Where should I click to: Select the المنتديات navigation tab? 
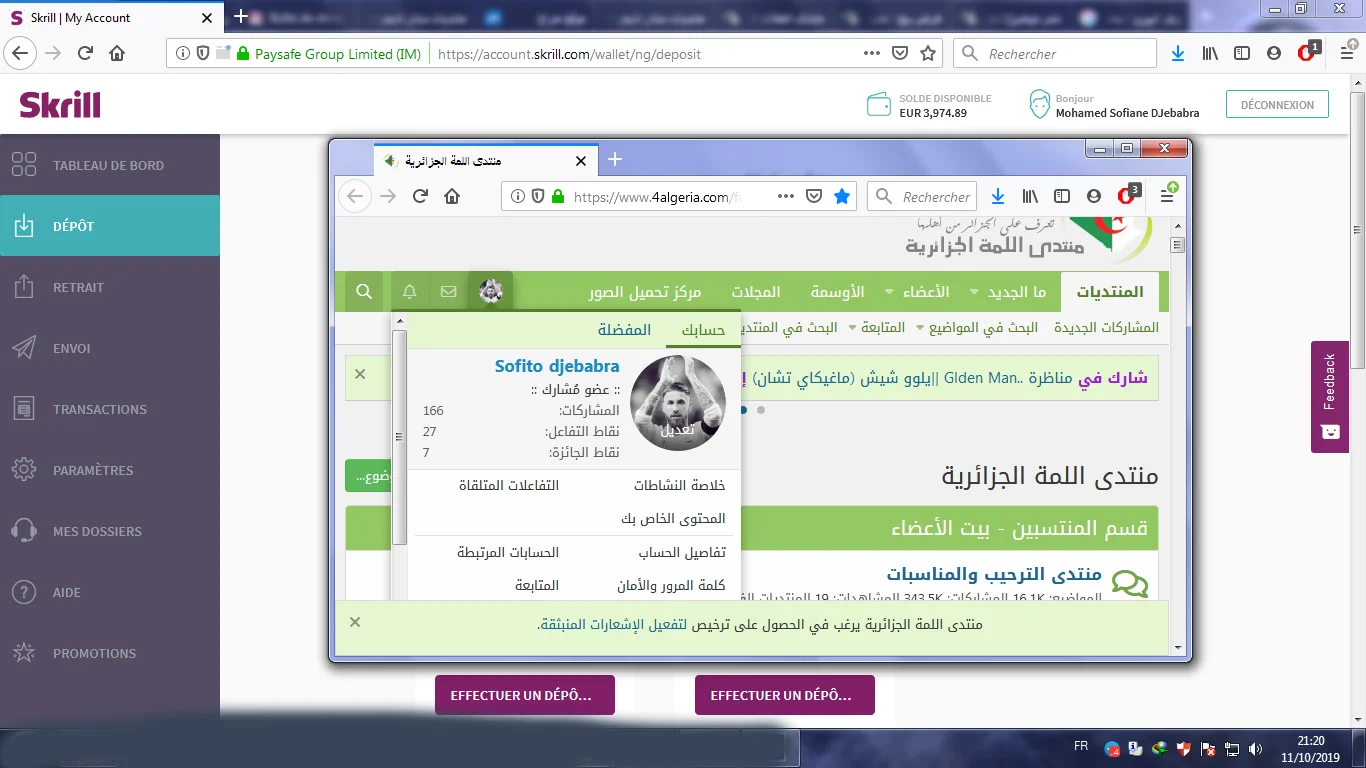(x=1109, y=292)
